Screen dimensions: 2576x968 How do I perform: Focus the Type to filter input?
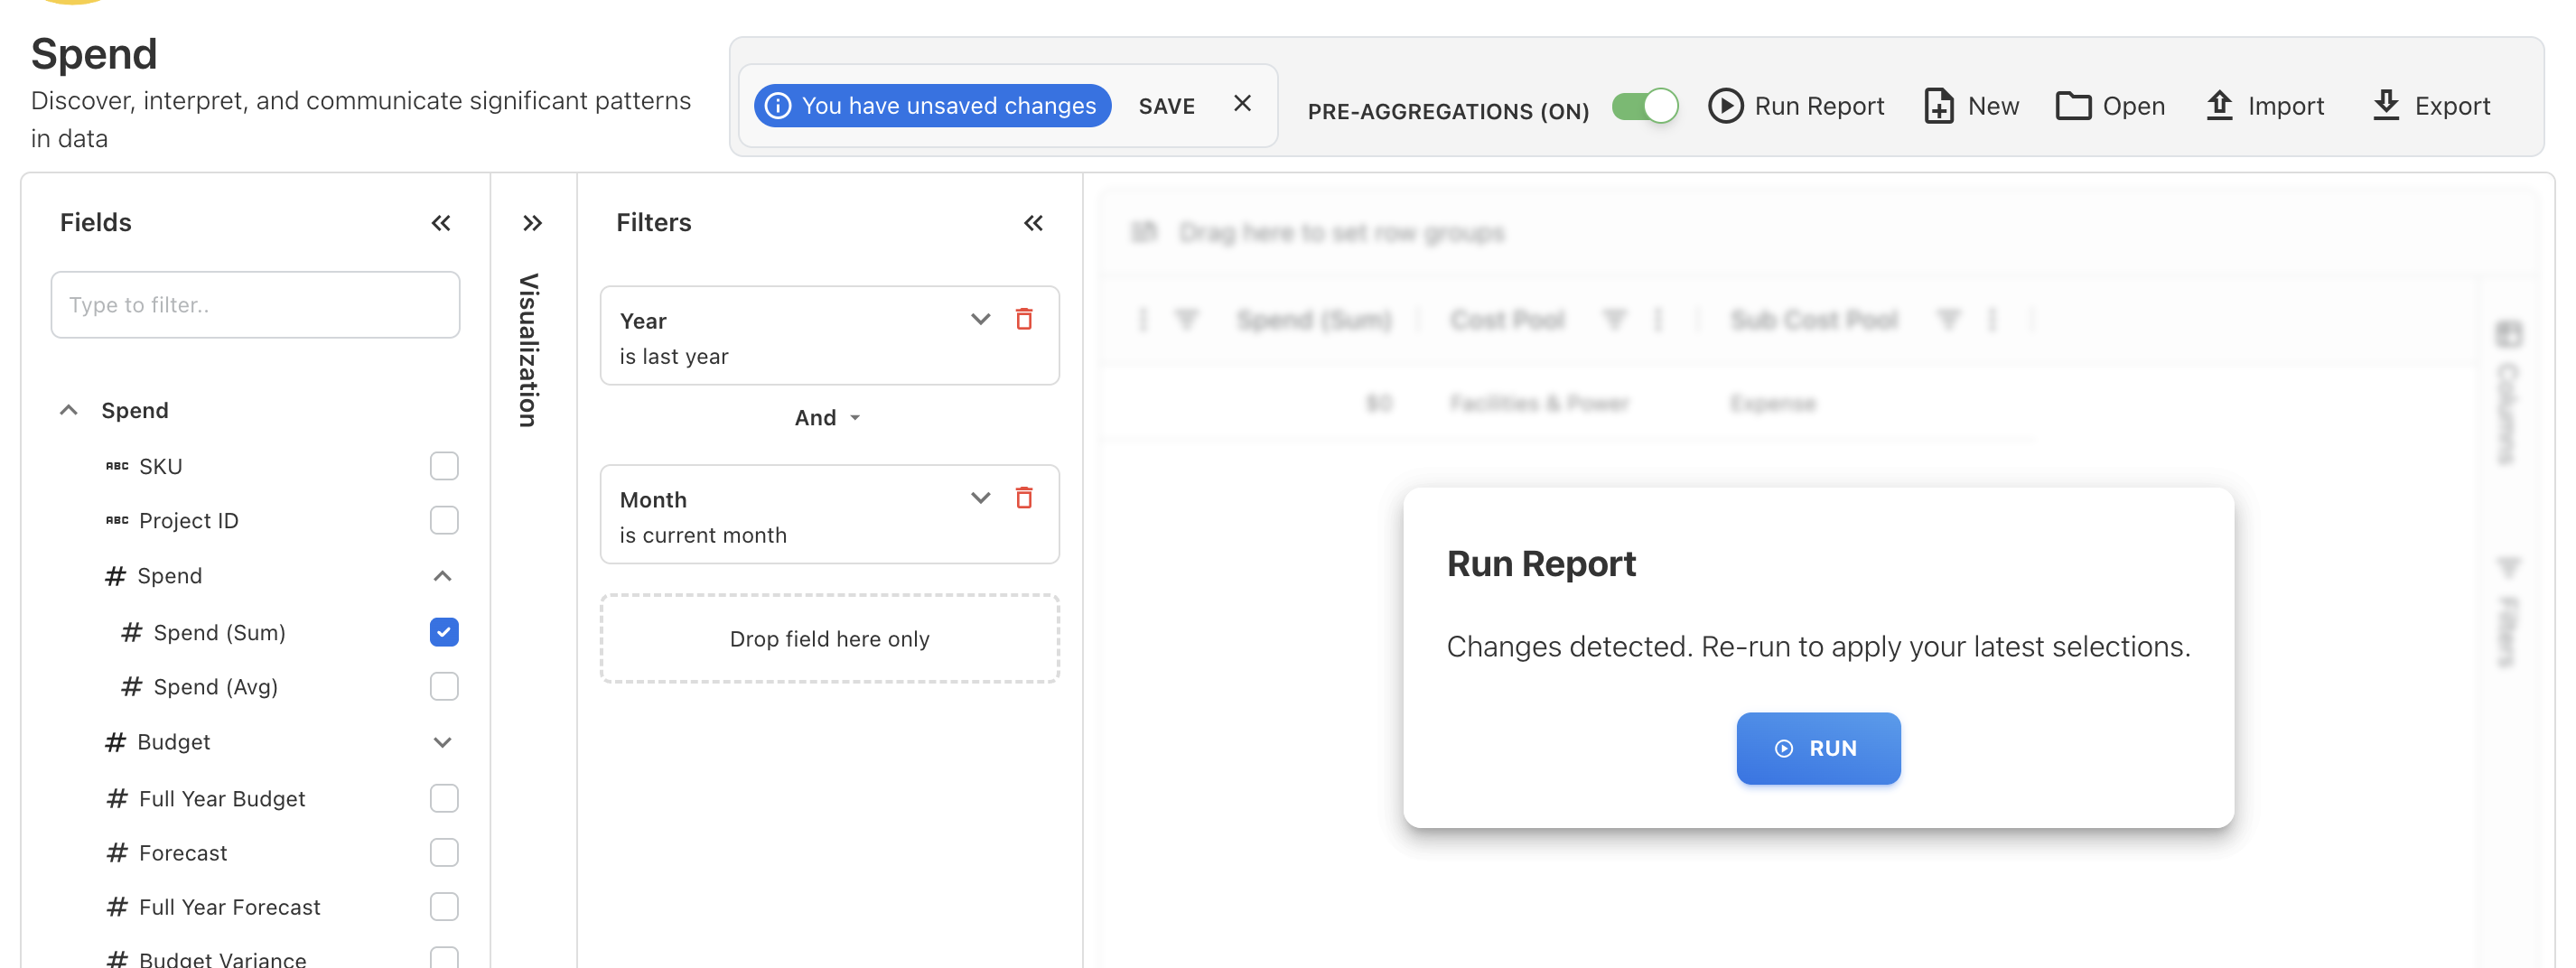255,305
